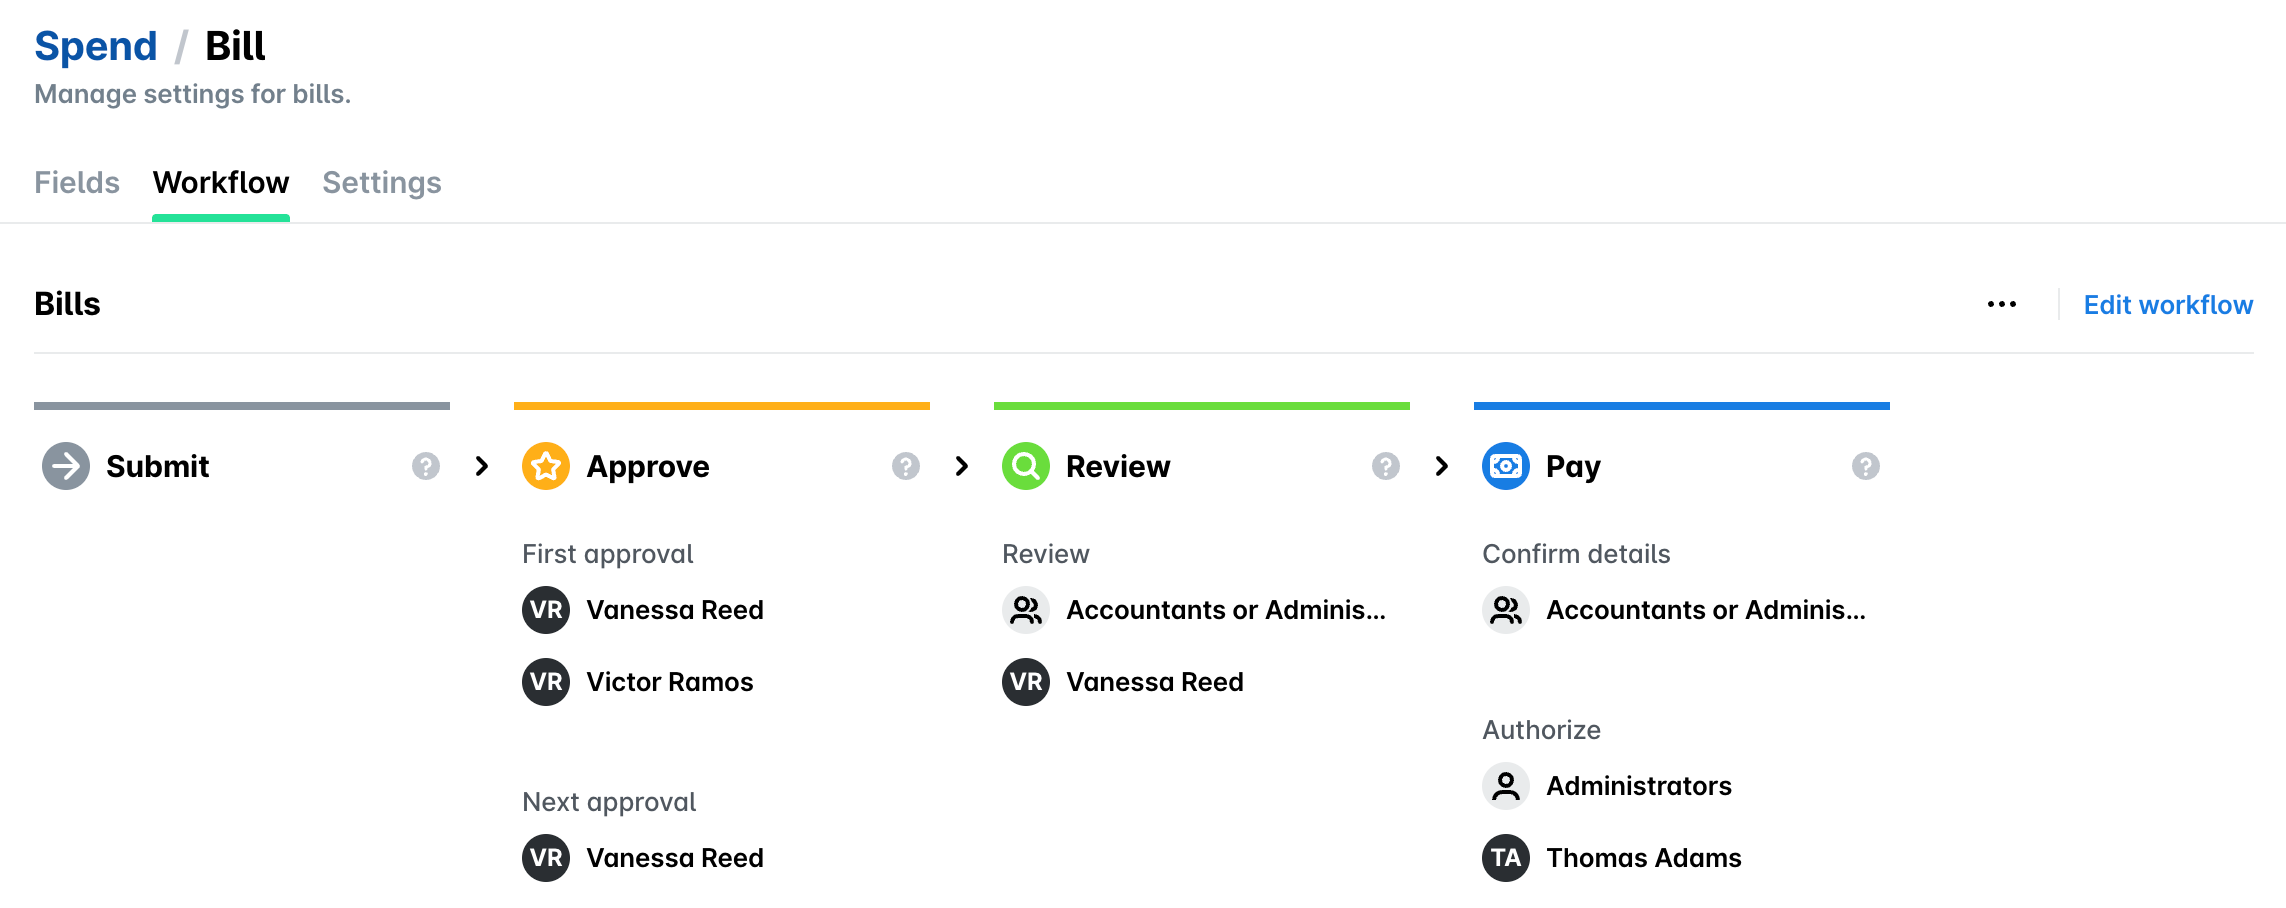
Task: Click the Review stage magnifier icon
Action: [x=1026, y=466]
